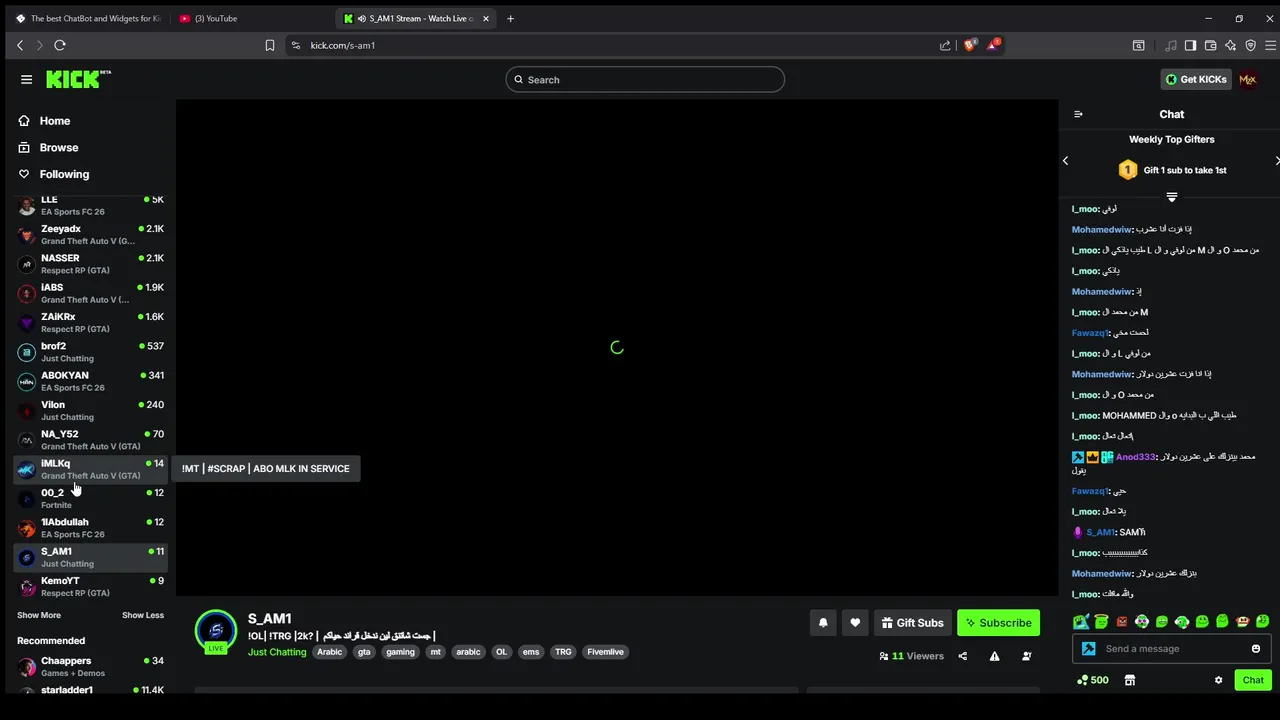Expand following list with Show More
Image resolution: width=1280 pixels, height=720 pixels.
coord(39,615)
